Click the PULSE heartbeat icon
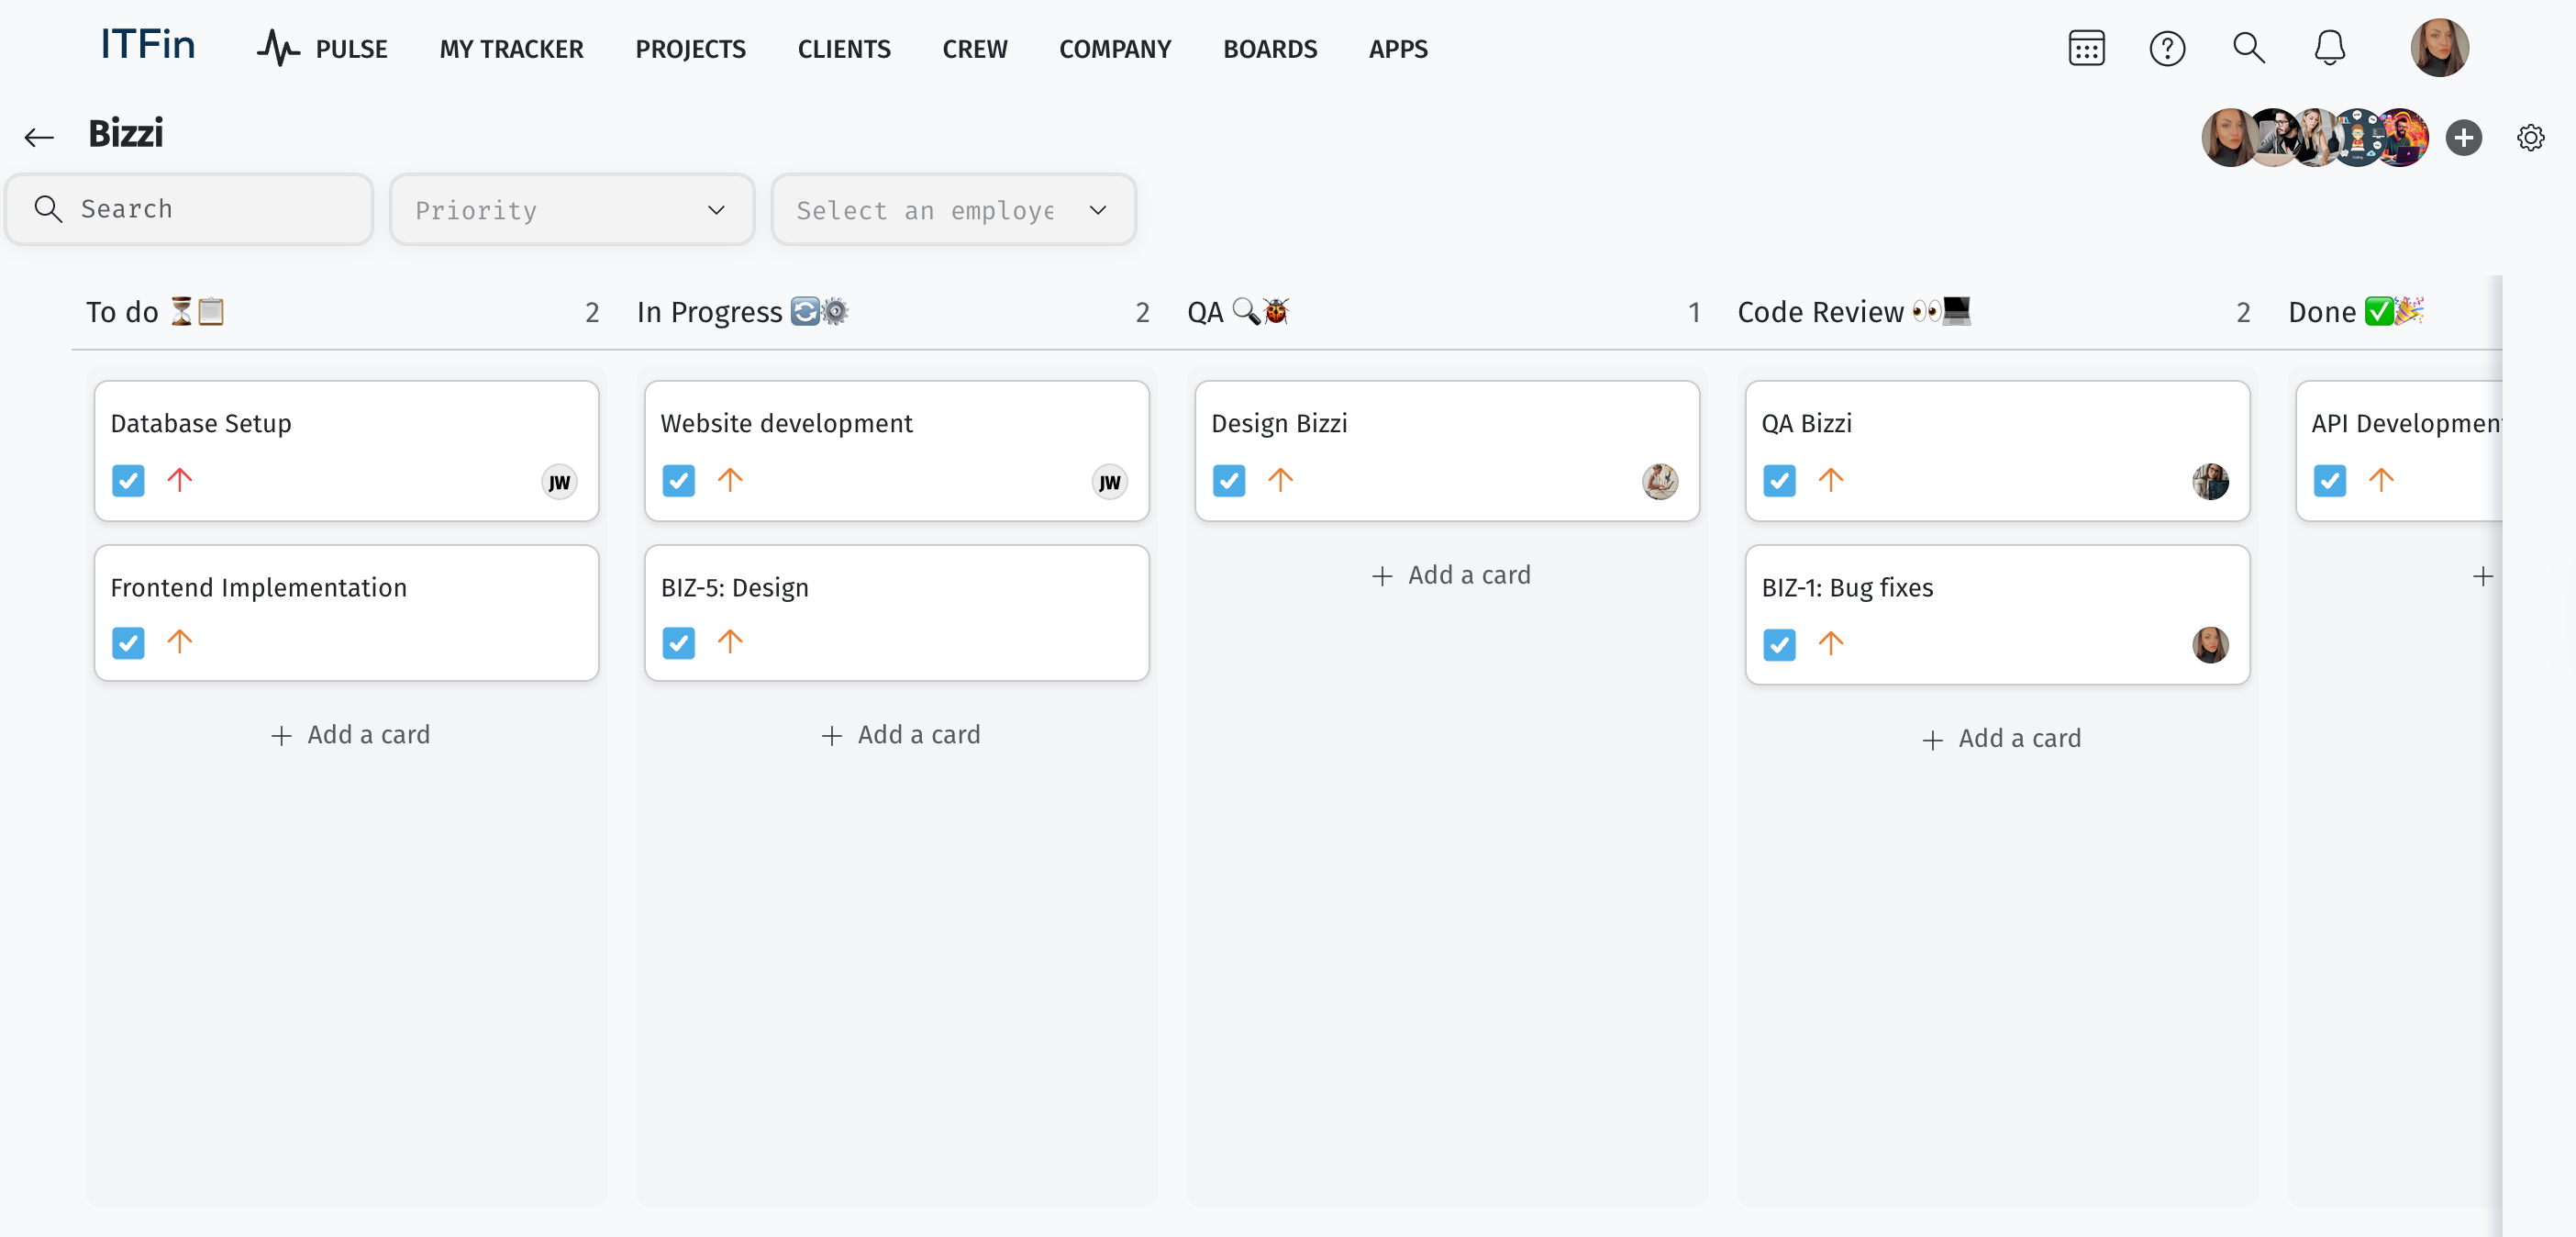 click(278, 48)
